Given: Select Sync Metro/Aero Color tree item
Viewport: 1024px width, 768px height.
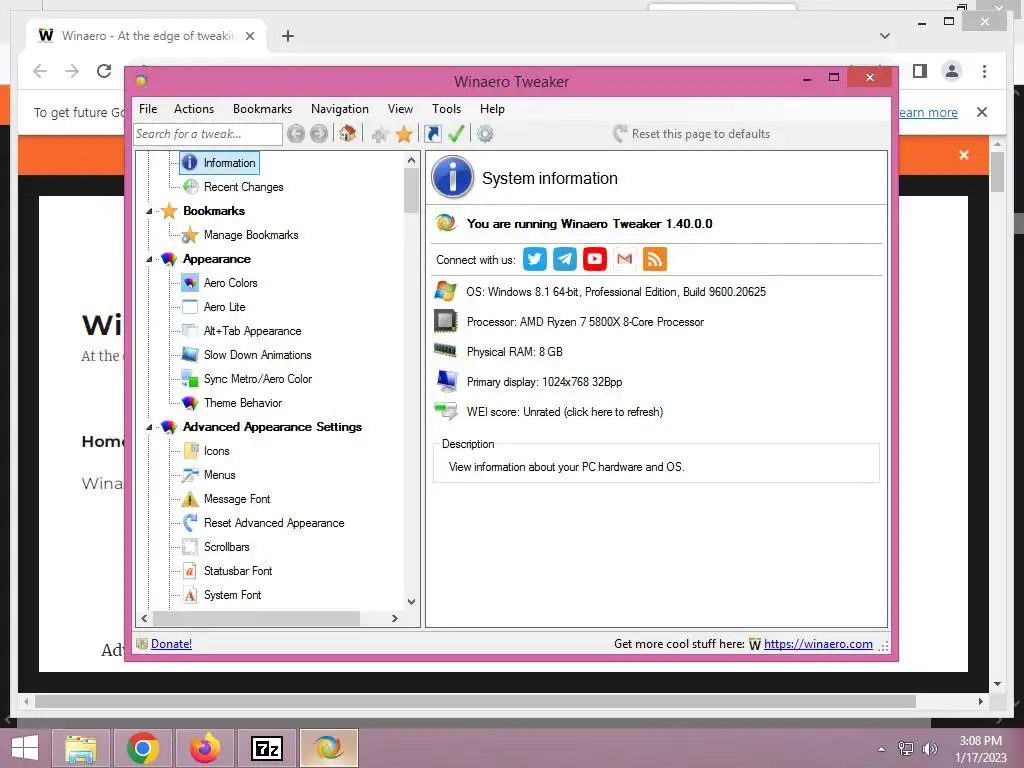Looking at the screenshot, I should tap(257, 379).
